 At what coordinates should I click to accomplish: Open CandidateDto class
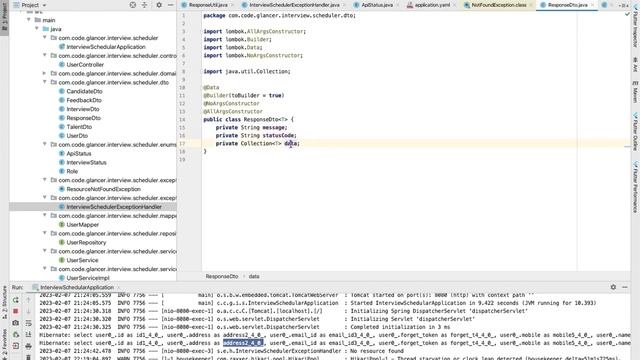tap(84, 91)
